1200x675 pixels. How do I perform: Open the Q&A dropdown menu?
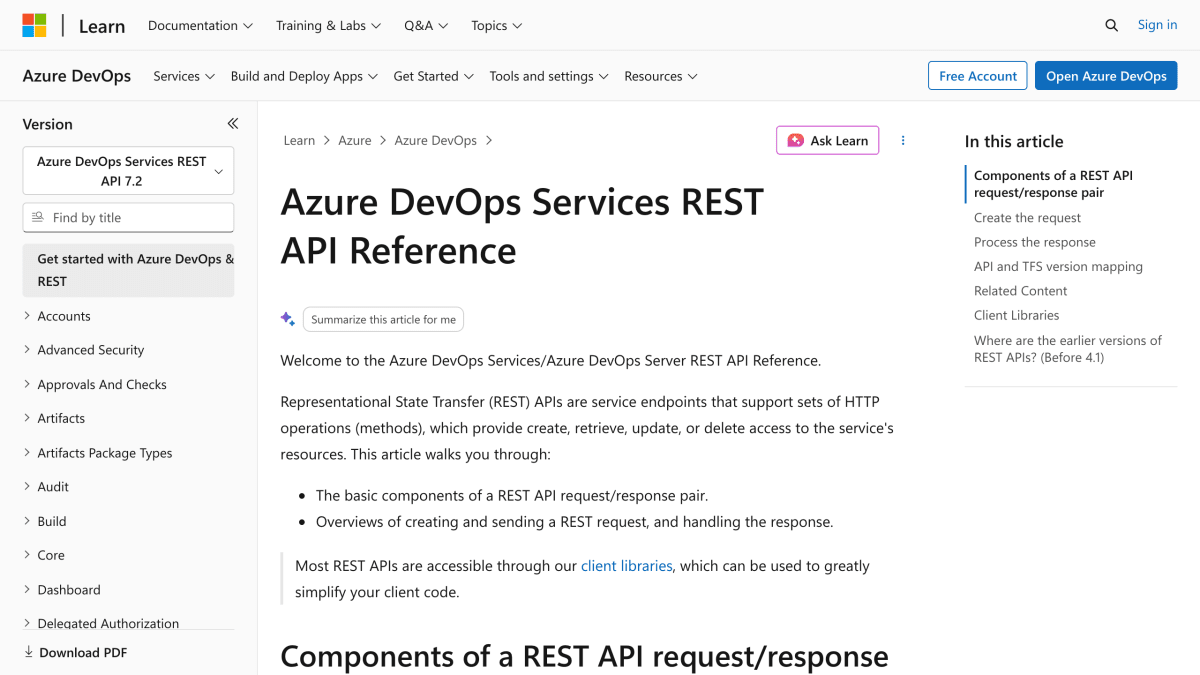click(426, 26)
